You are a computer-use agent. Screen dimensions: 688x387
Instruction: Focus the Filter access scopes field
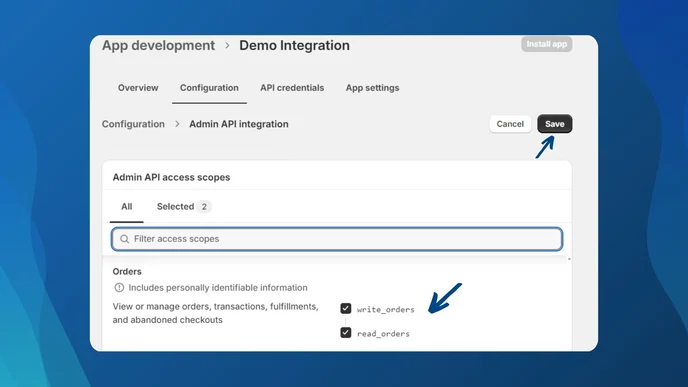(x=337, y=239)
